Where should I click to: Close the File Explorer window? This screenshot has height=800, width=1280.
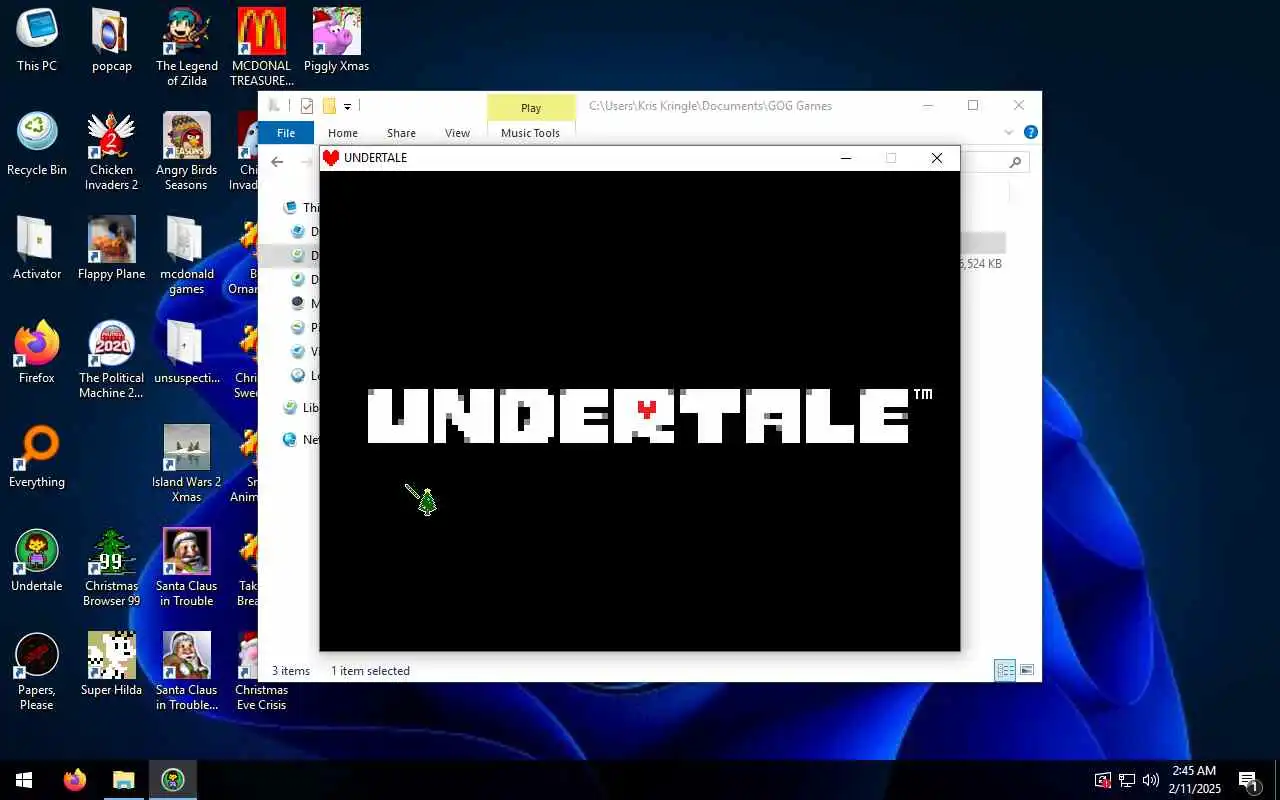(1019, 105)
